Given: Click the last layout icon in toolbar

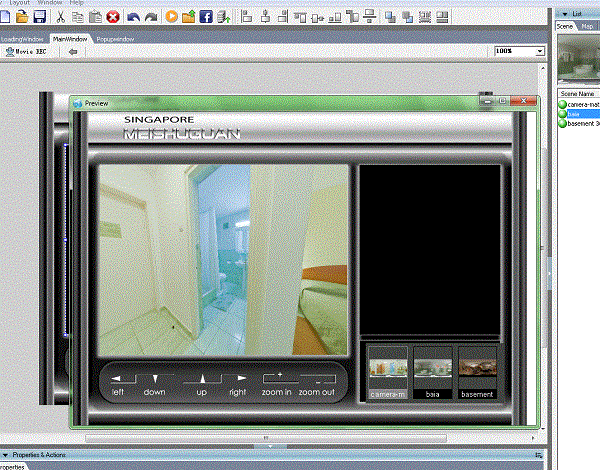Looking at the screenshot, I should coord(442,17).
